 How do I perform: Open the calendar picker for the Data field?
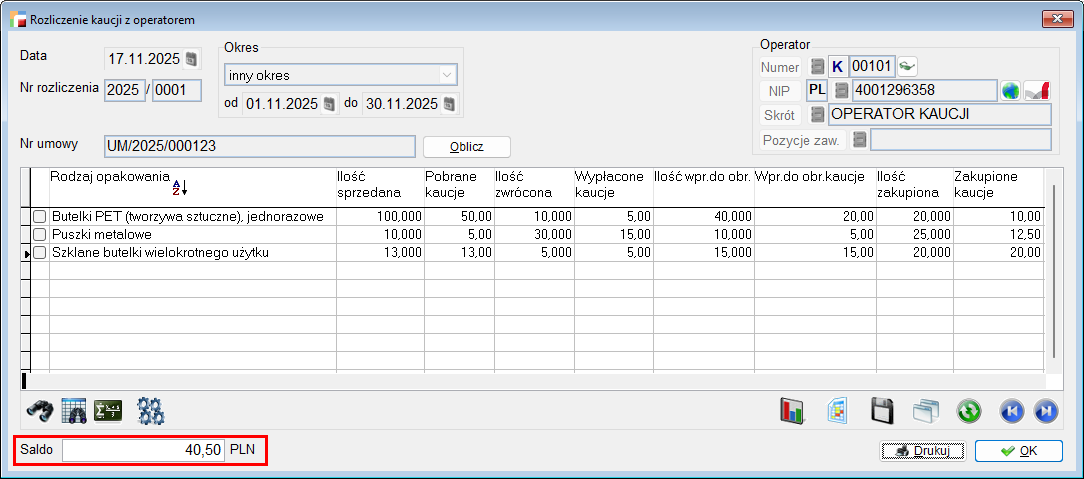point(193,58)
